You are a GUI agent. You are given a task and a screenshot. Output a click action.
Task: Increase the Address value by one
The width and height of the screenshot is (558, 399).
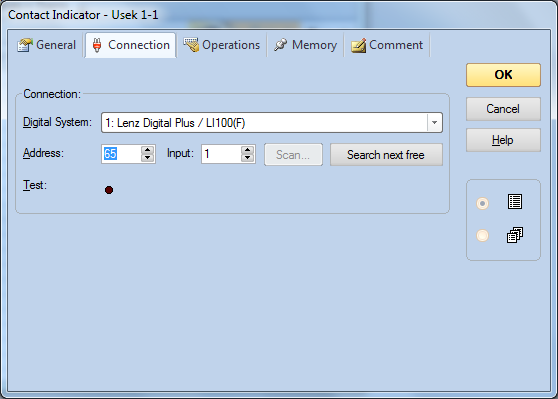click(x=147, y=150)
